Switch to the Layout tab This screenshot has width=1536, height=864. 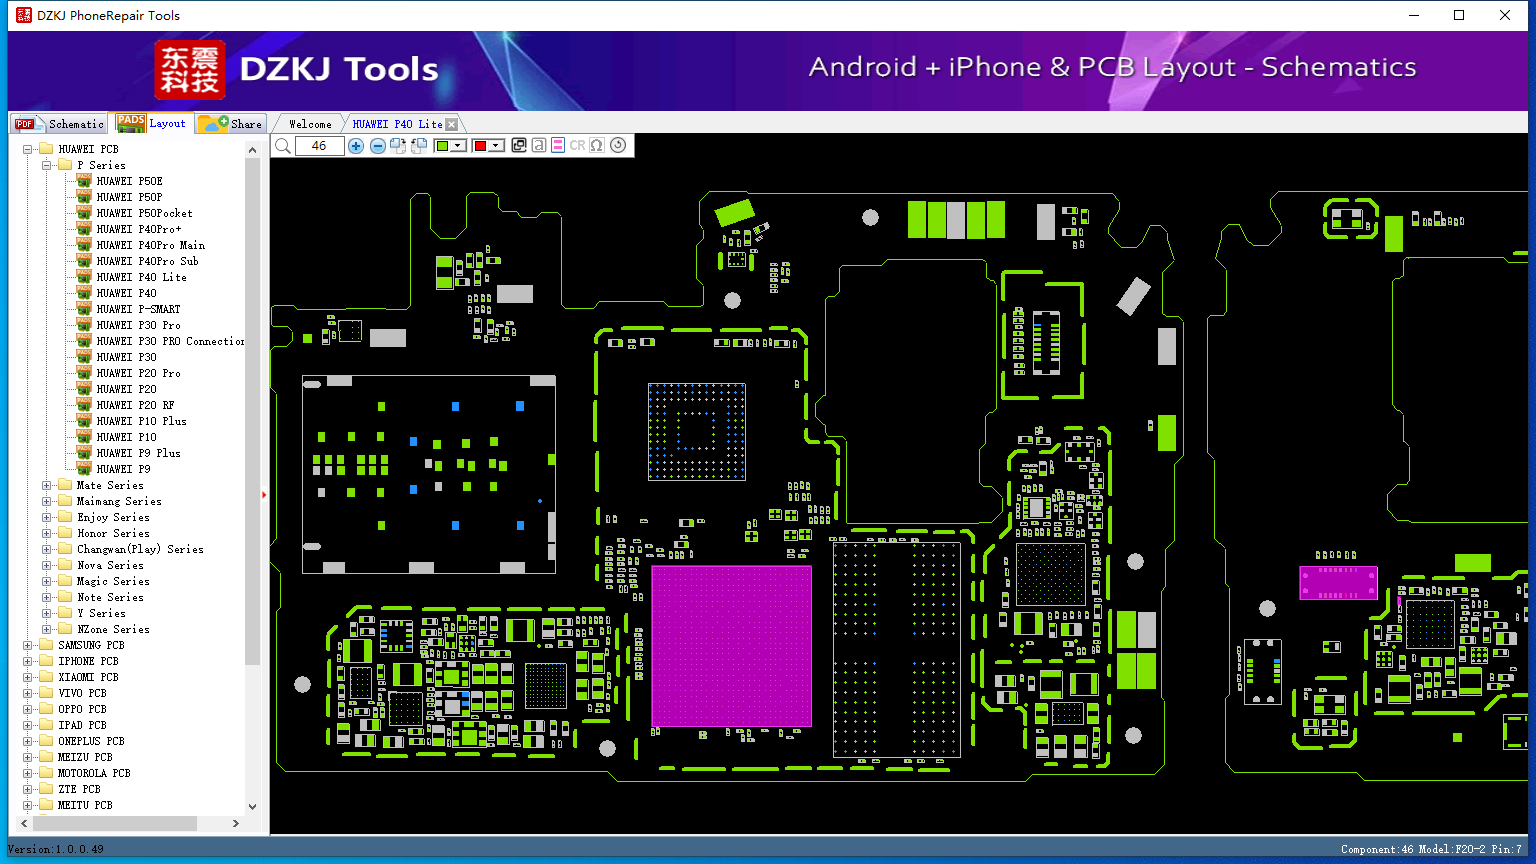(x=151, y=123)
